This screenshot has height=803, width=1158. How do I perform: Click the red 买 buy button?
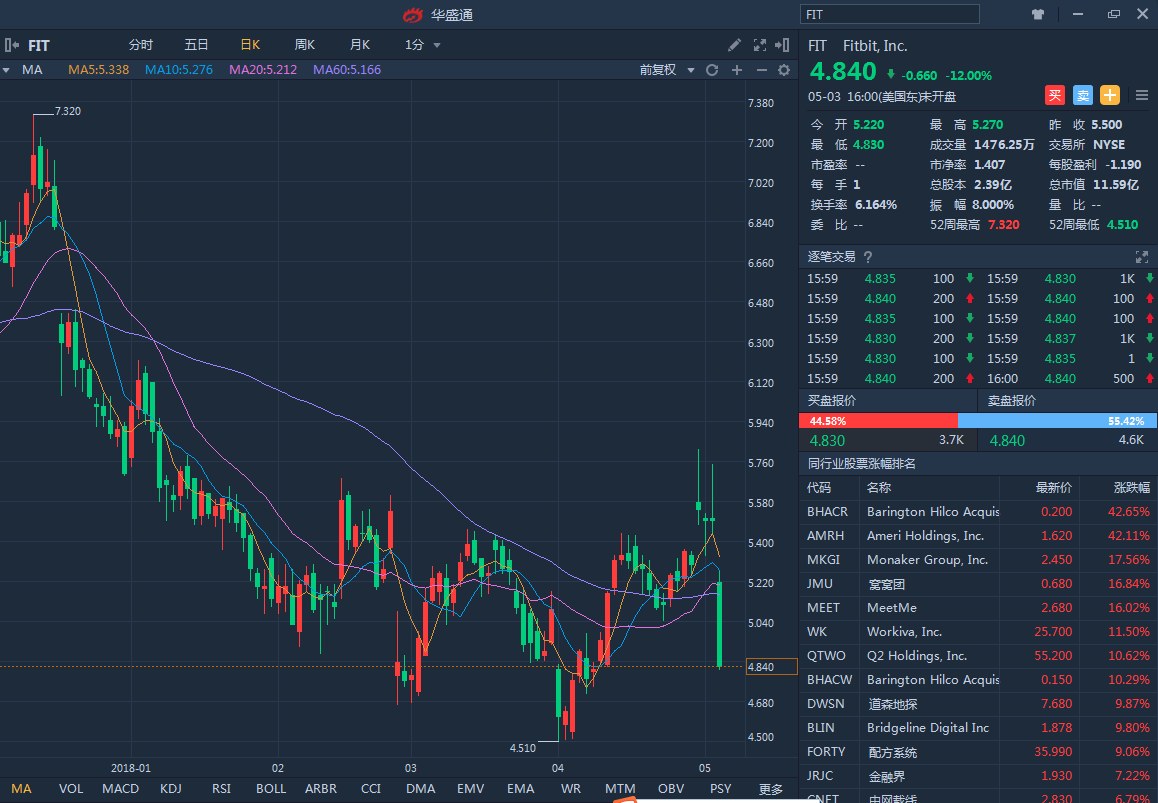pyautogui.click(x=1054, y=95)
